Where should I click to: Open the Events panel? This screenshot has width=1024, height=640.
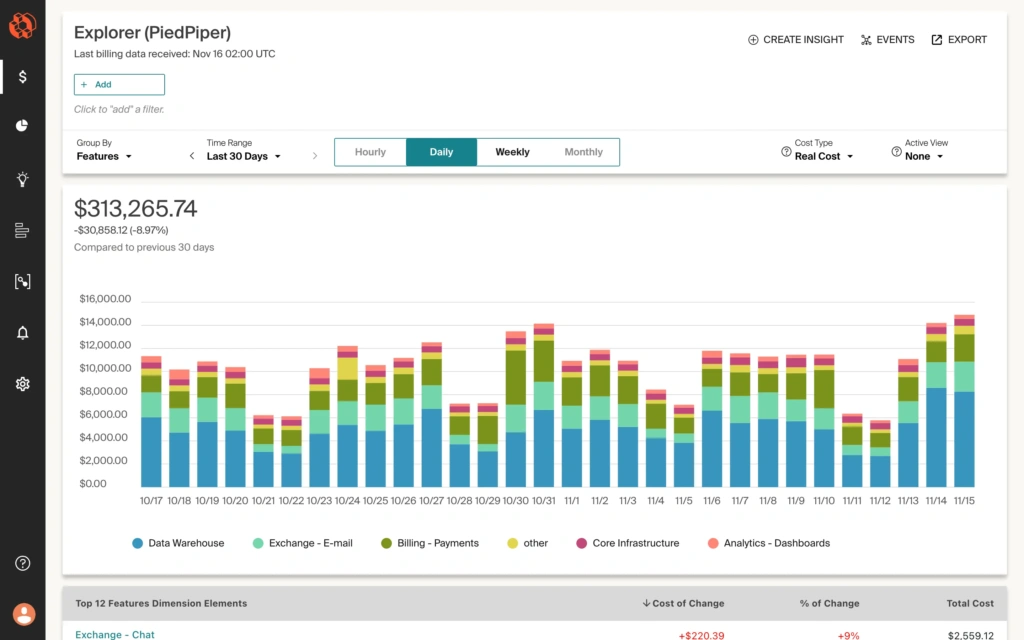(x=888, y=40)
